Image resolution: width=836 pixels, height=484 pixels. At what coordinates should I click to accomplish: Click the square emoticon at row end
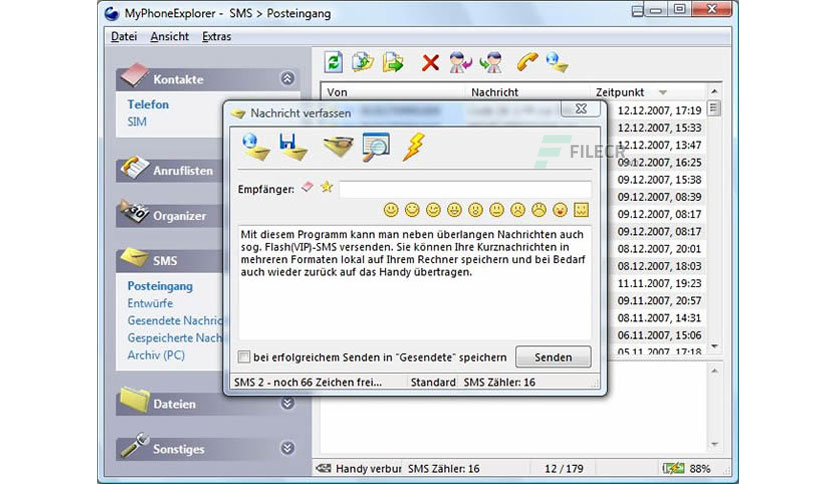click(x=581, y=210)
